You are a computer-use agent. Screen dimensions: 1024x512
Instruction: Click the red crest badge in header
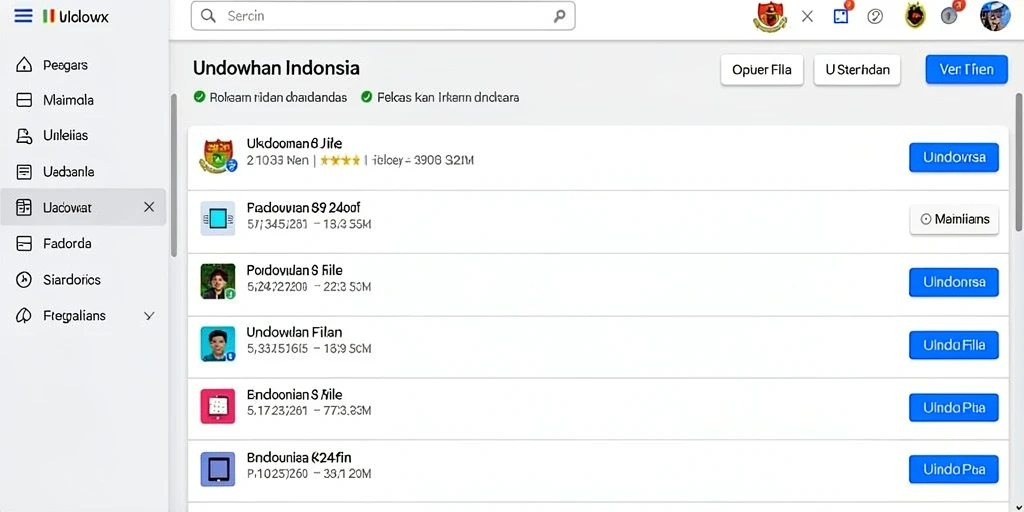[770, 16]
